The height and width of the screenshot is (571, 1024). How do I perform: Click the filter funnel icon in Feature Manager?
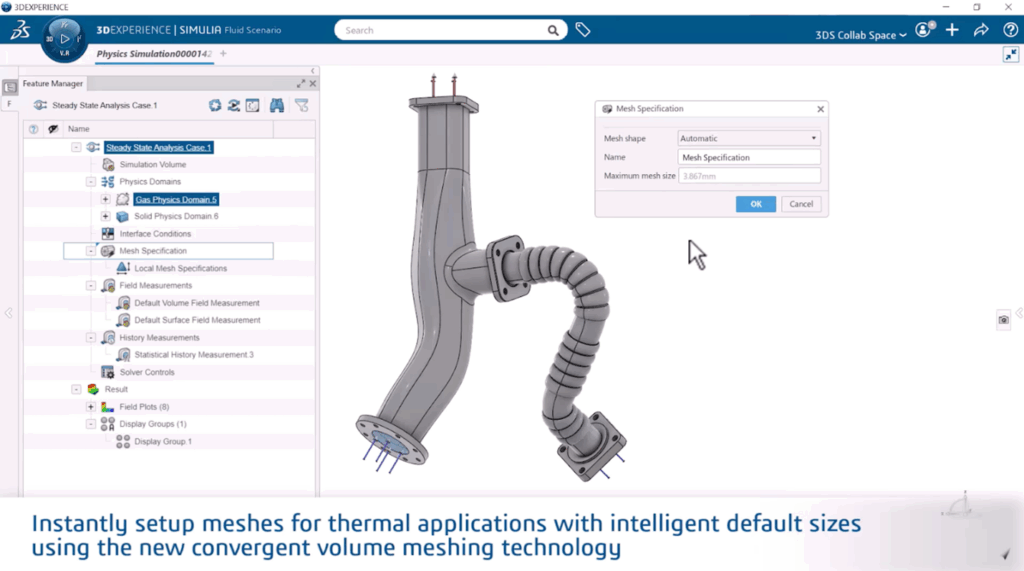[301, 105]
